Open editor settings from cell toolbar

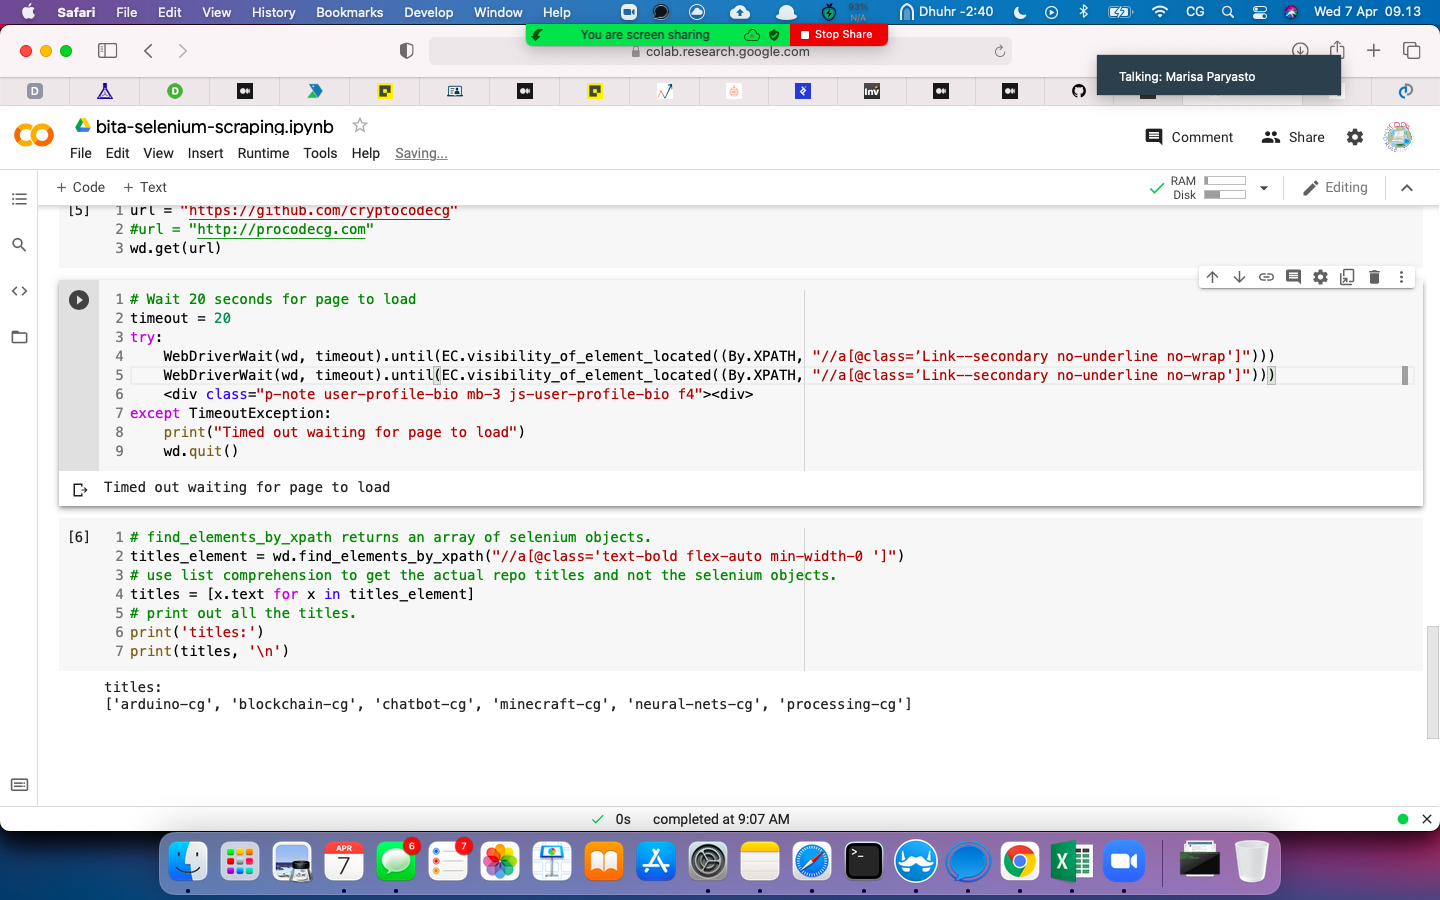(1320, 277)
